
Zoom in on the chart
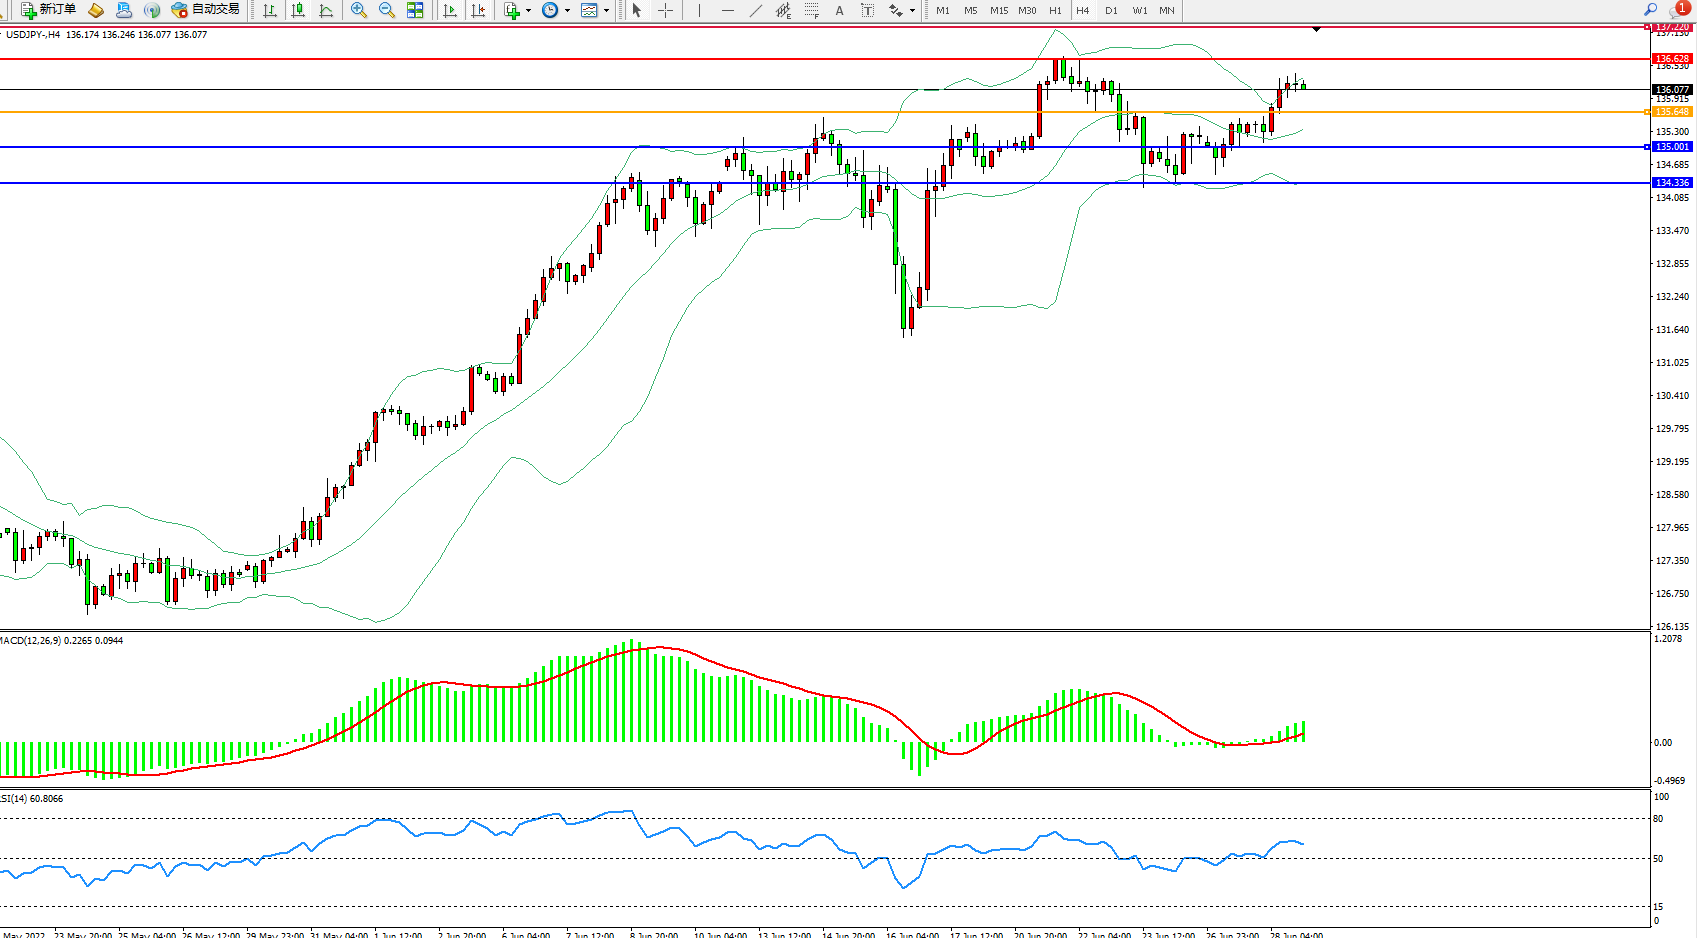pyautogui.click(x=358, y=10)
